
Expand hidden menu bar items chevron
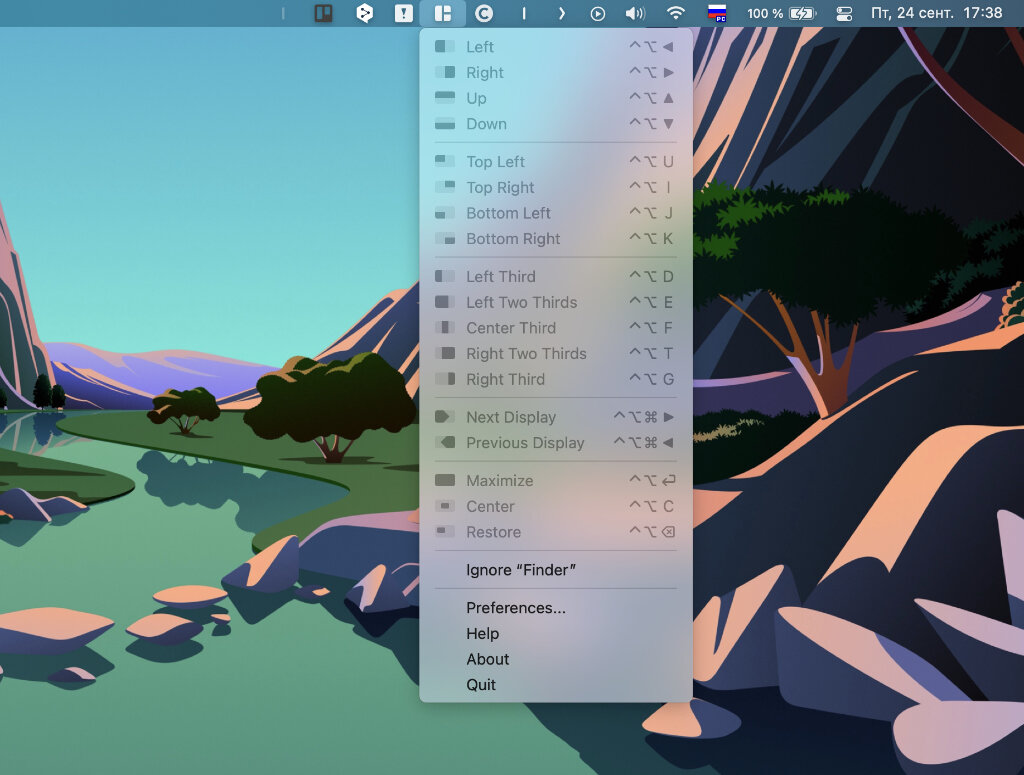(561, 13)
